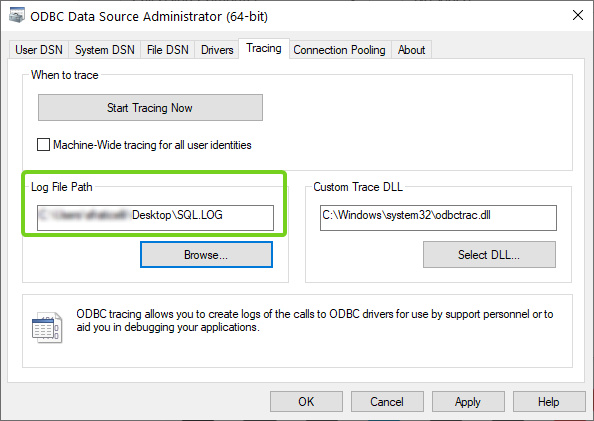The height and width of the screenshot is (421, 594).
Task: Open the Connection Pooling tab
Action: (339, 50)
